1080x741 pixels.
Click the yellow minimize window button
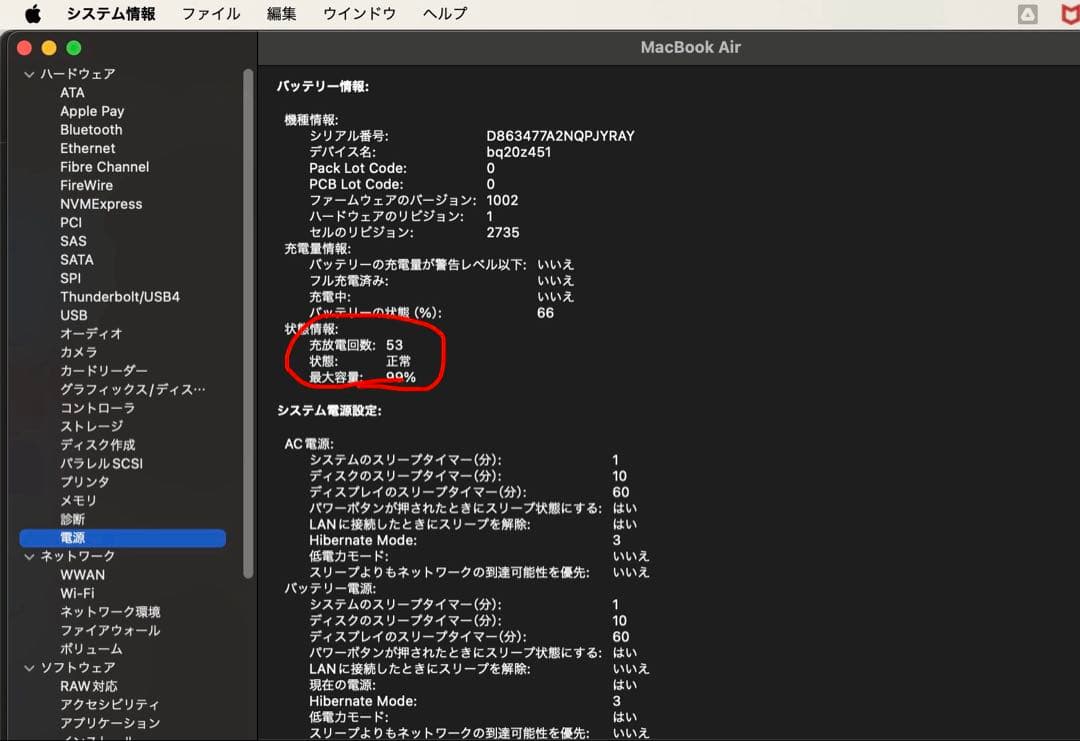click(49, 48)
